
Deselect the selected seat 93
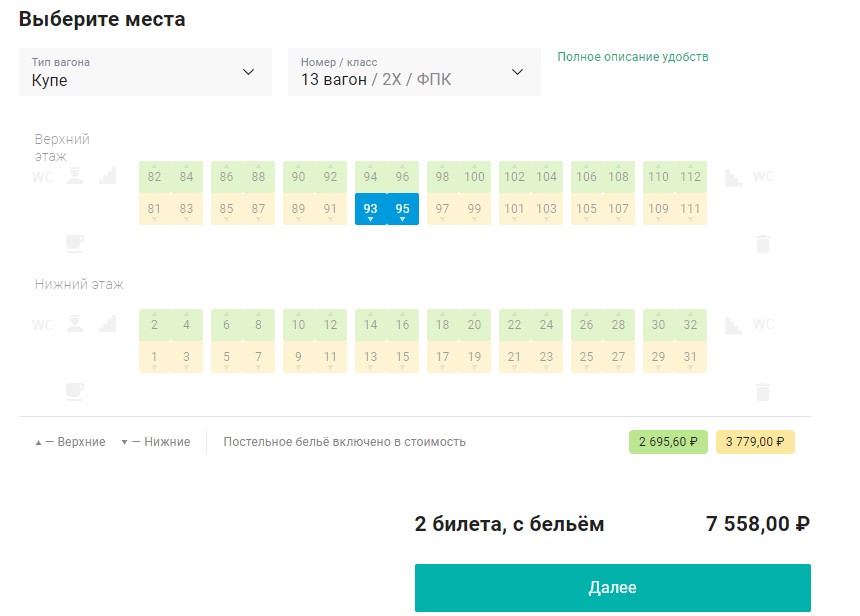tap(371, 209)
